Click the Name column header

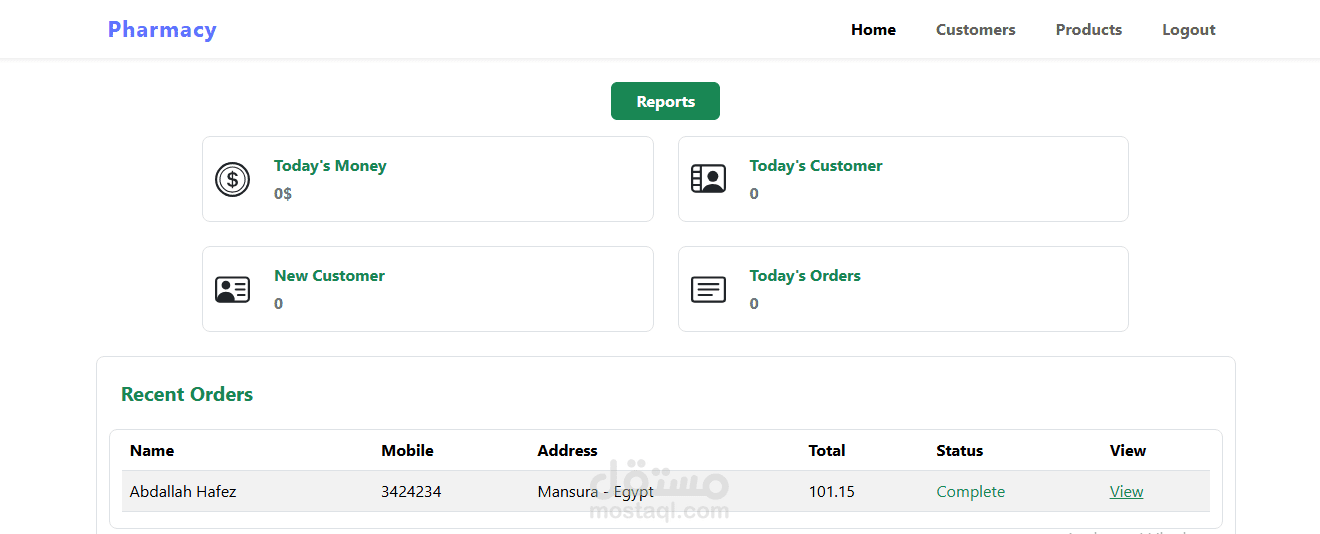coord(152,451)
